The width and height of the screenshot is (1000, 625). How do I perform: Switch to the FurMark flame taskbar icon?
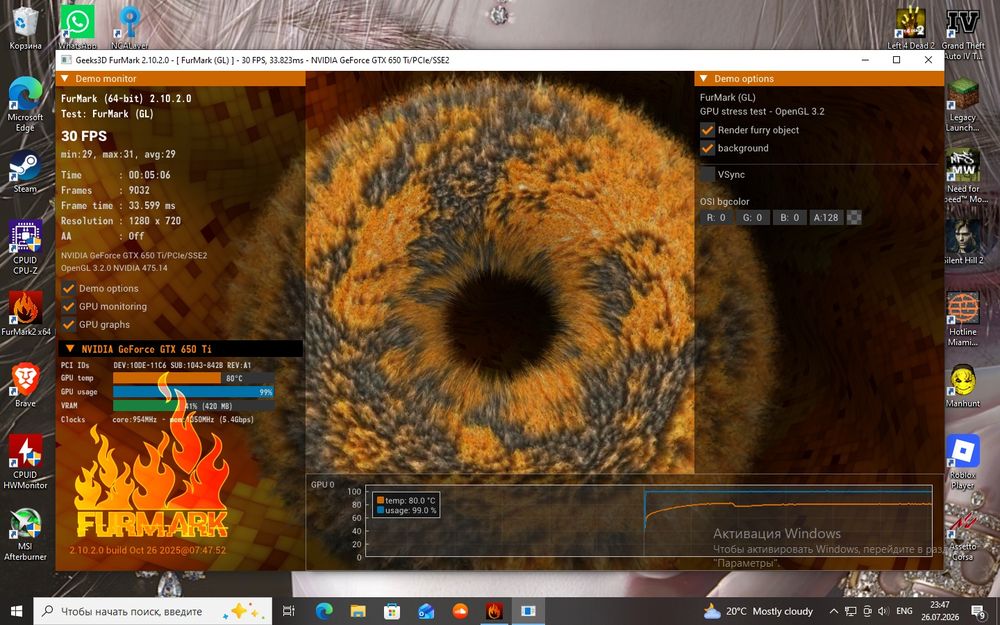494,611
